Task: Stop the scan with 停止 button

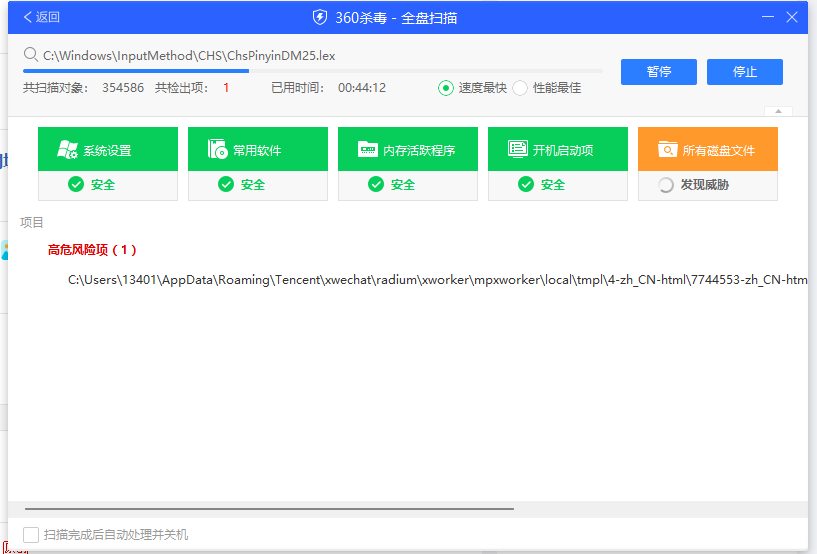Action: pyautogui.click(x=745, y=72)
